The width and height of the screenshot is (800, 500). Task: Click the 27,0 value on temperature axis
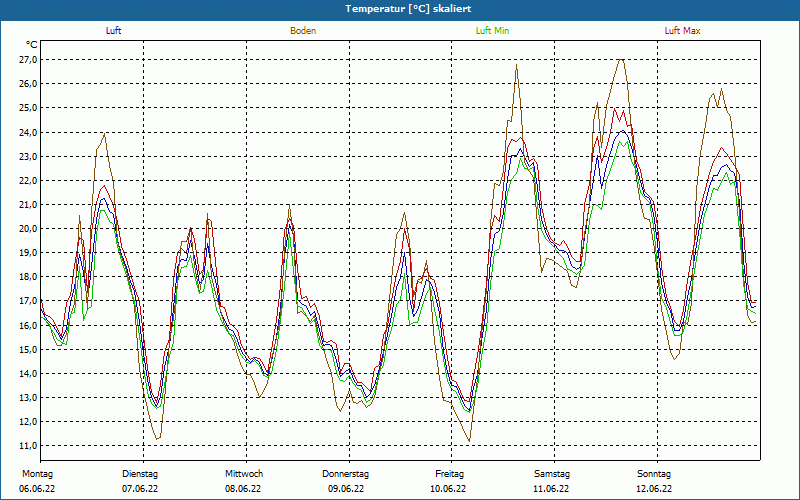click(28, 60)
